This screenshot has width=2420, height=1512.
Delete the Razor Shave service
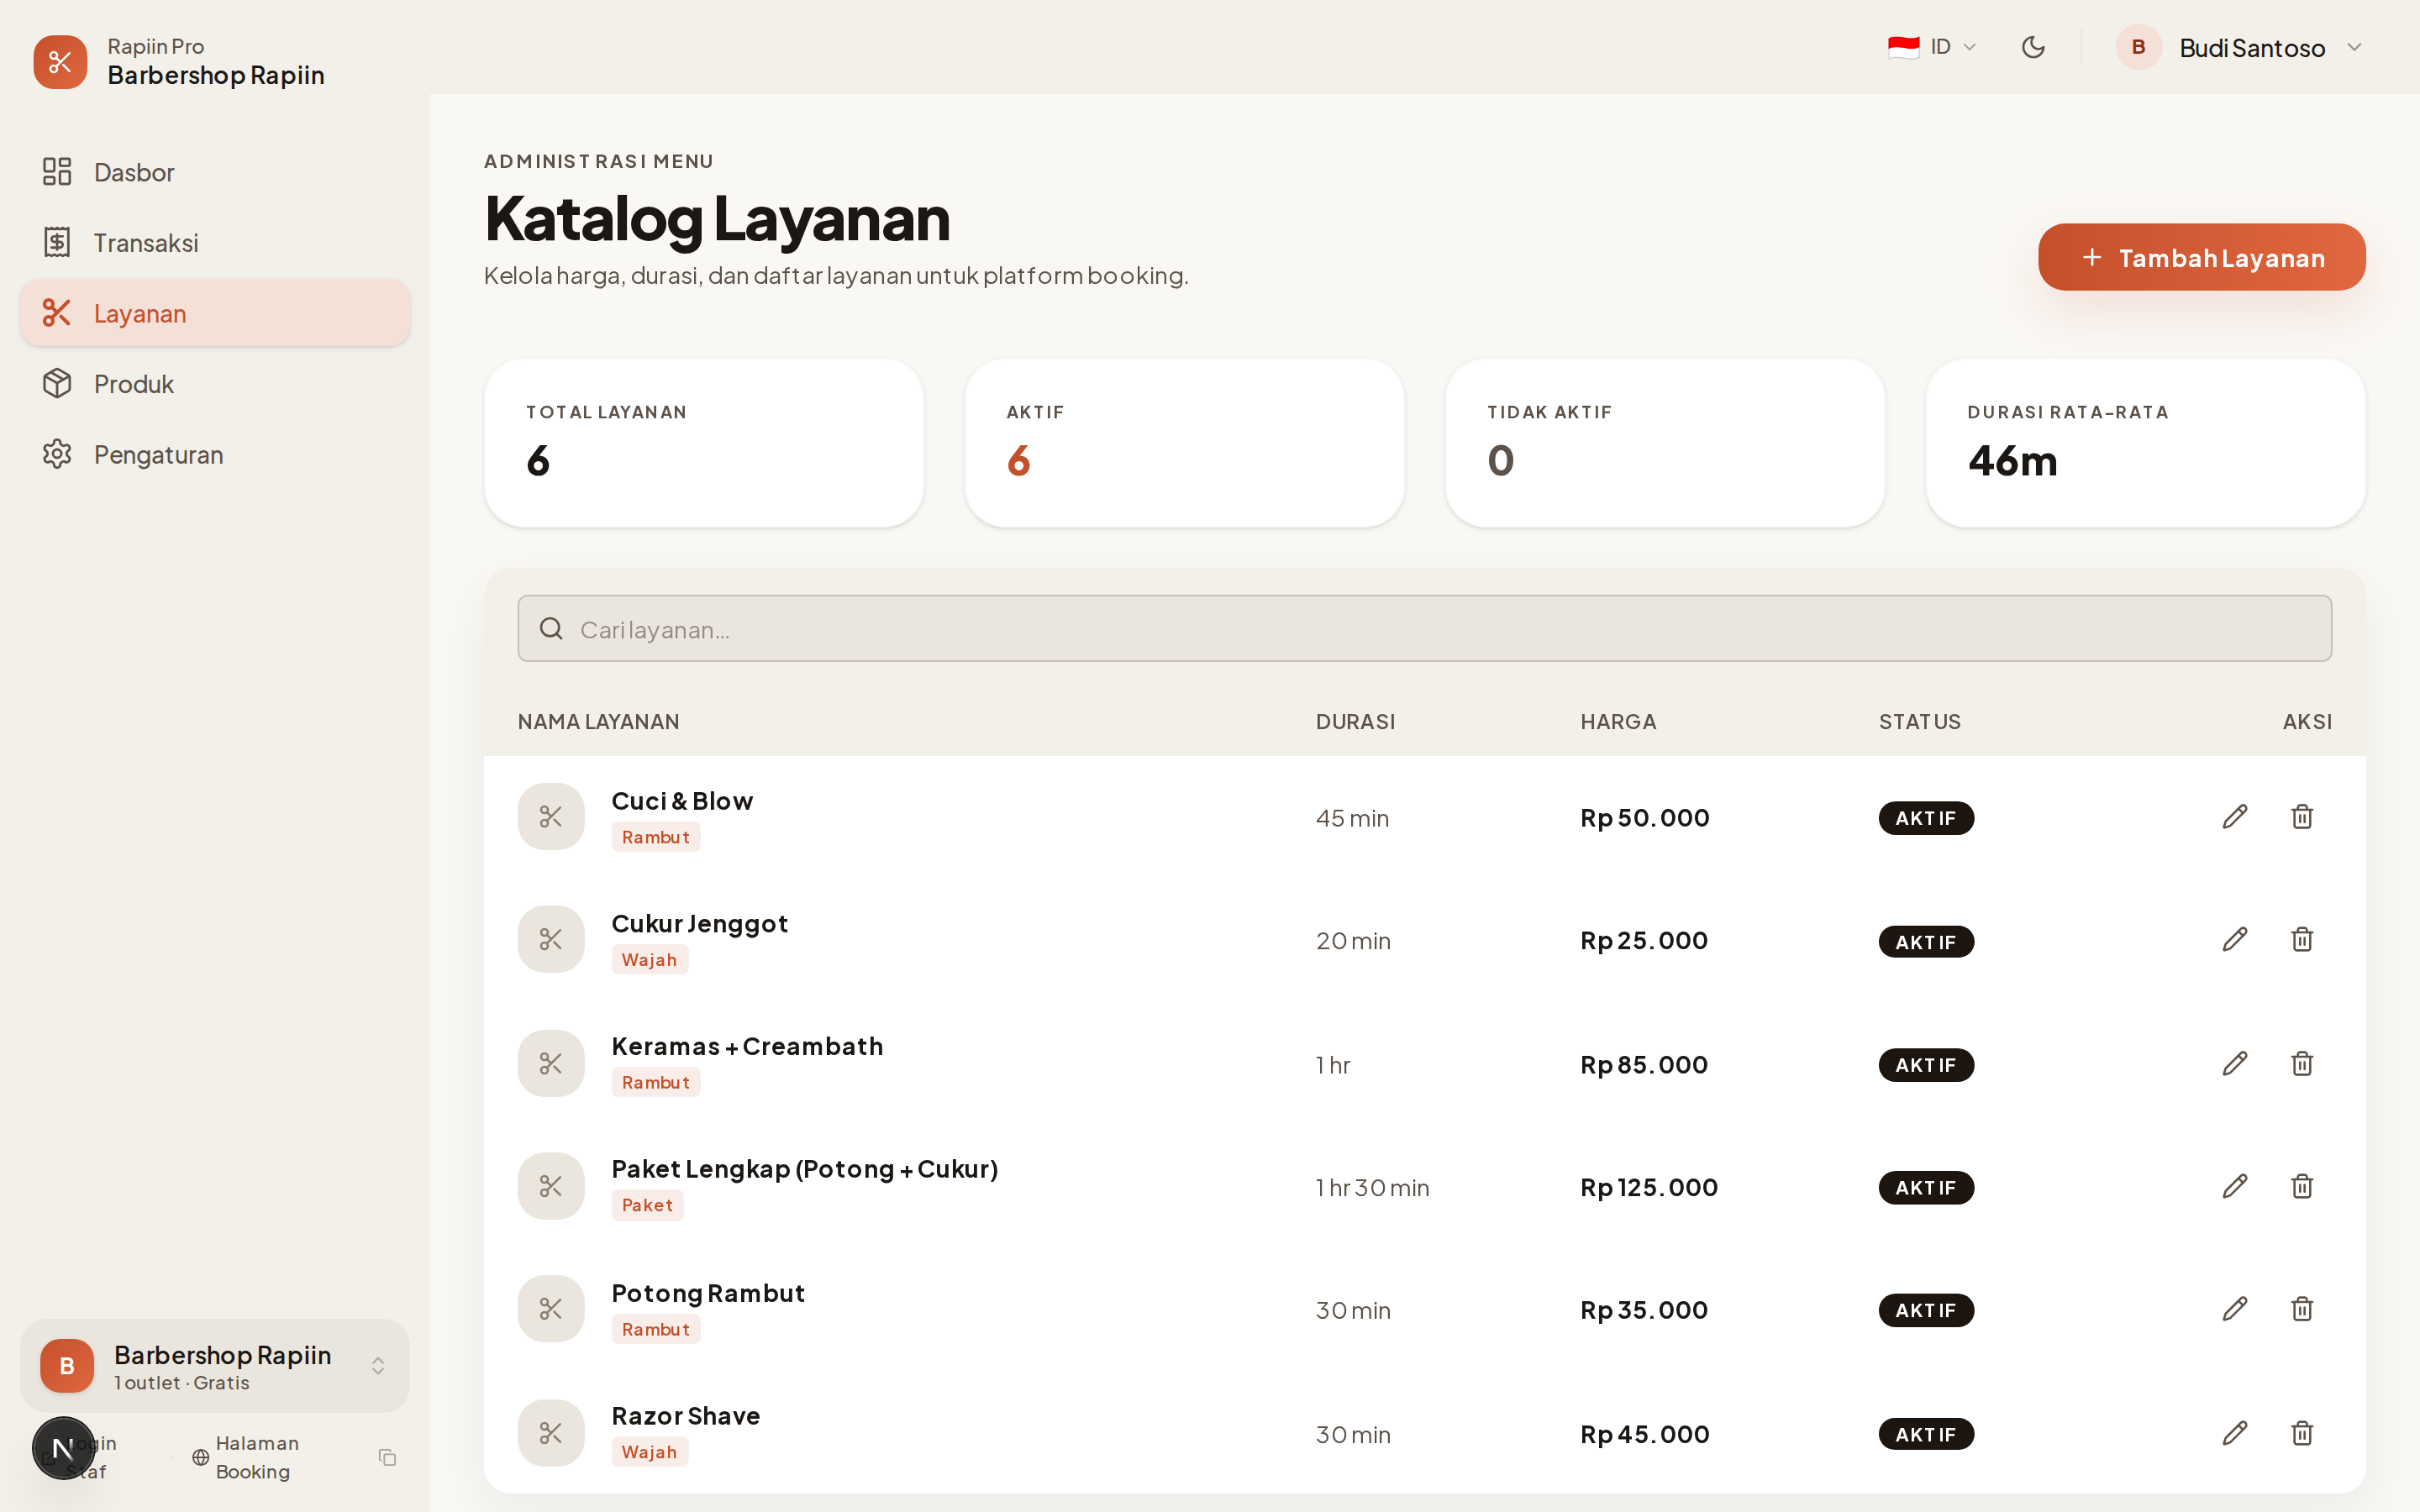pos(2301,1433)
